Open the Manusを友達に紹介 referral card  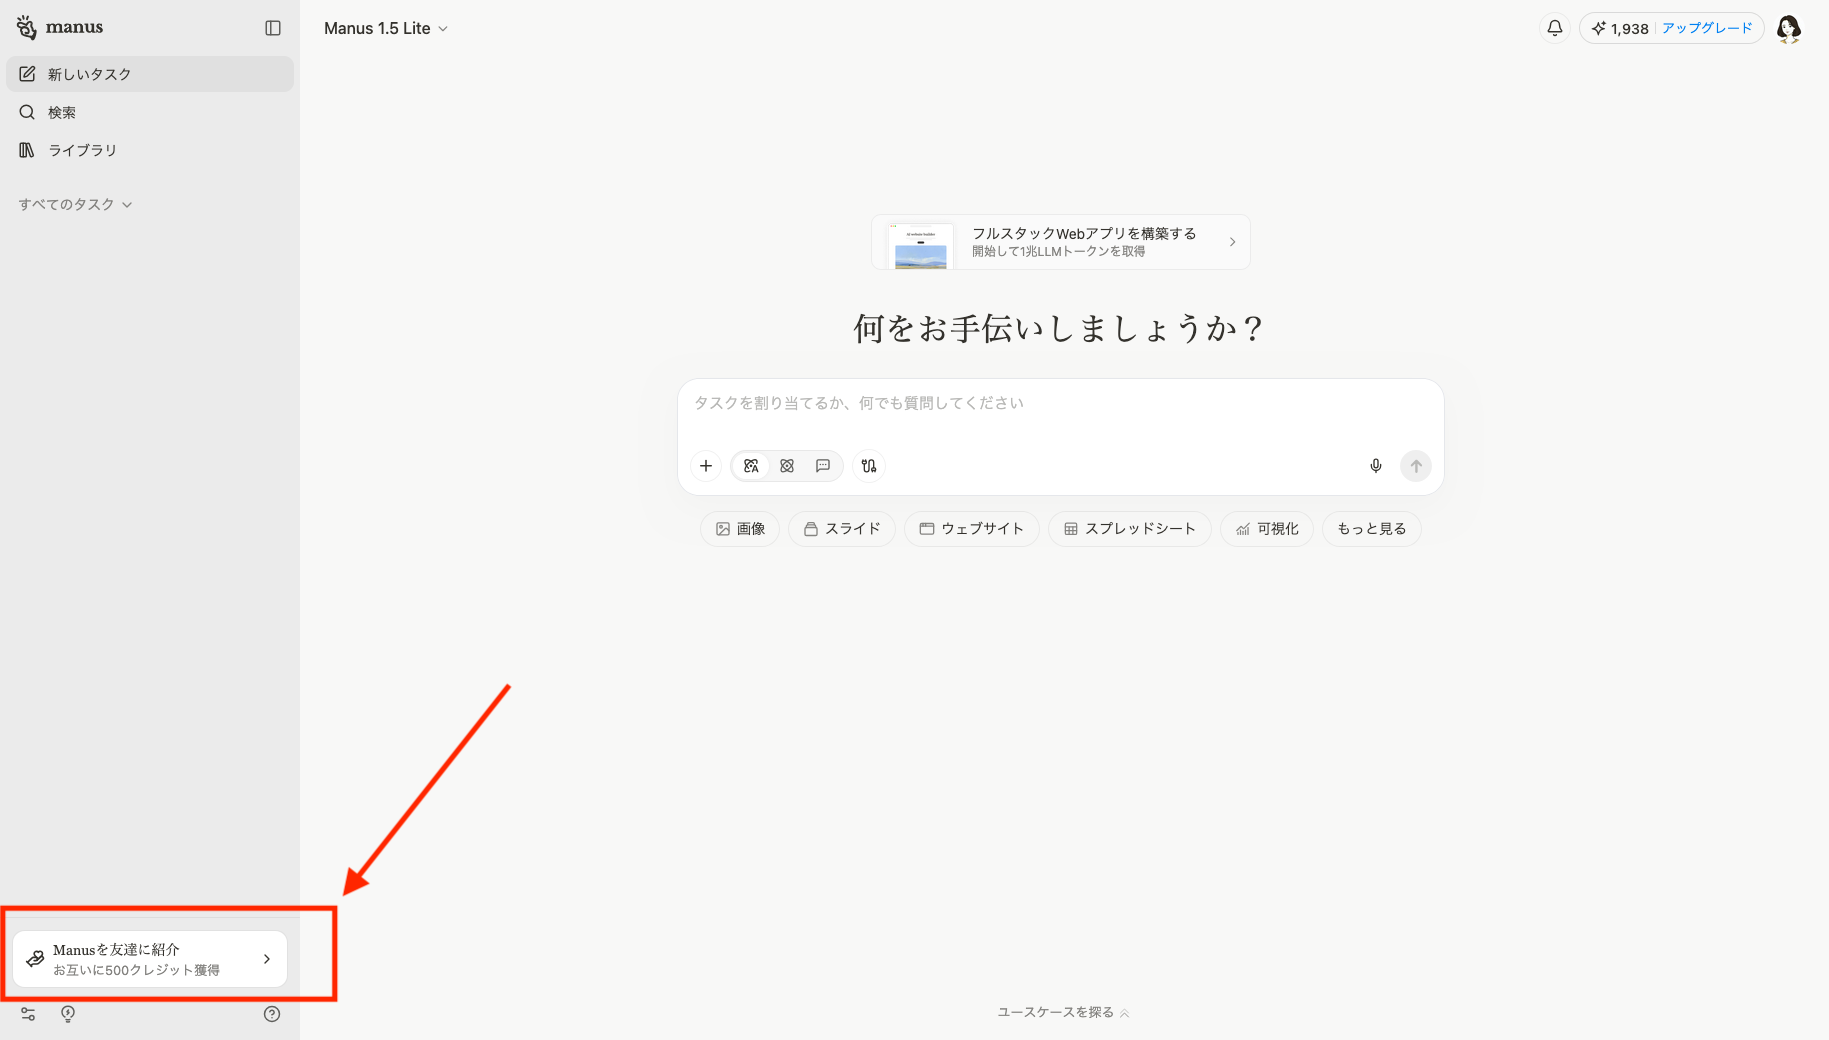tap(148, 958)
